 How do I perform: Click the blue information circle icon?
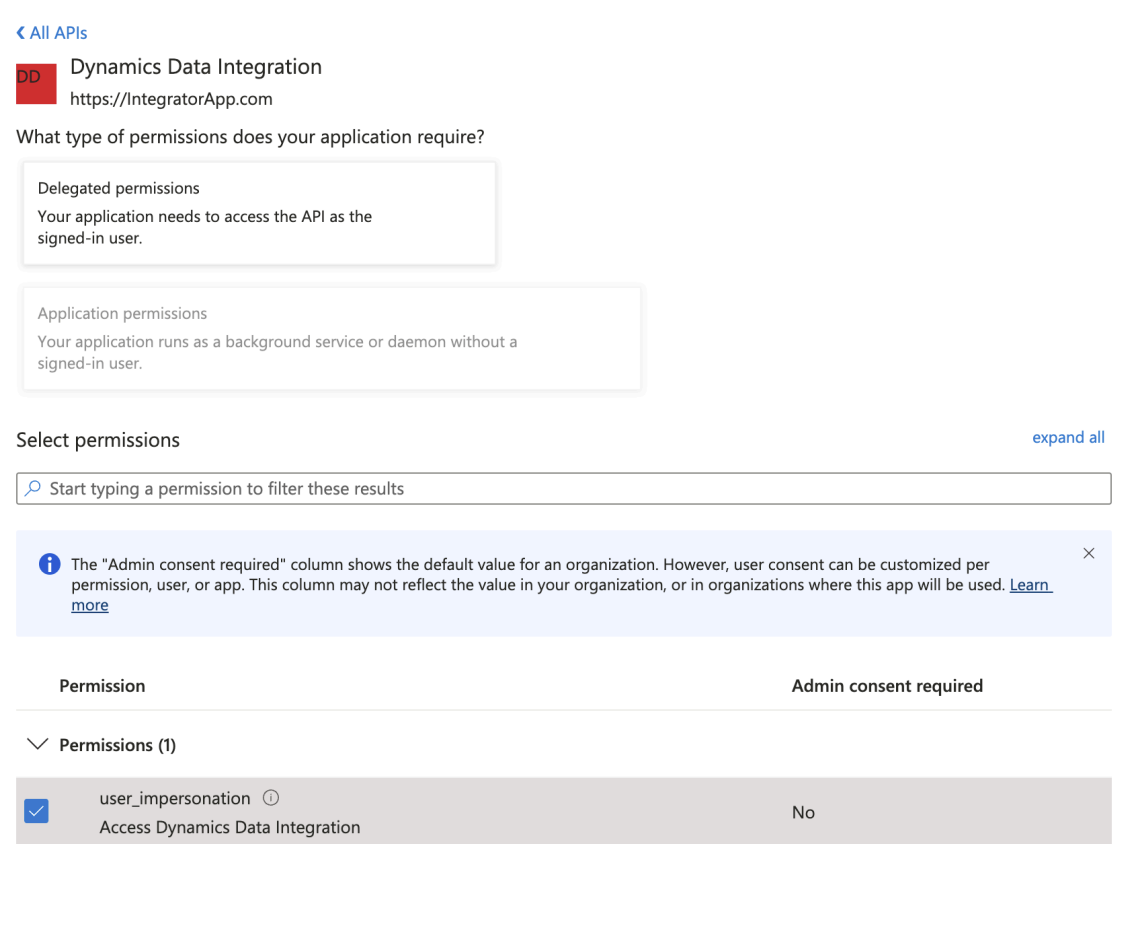[49, 564]
